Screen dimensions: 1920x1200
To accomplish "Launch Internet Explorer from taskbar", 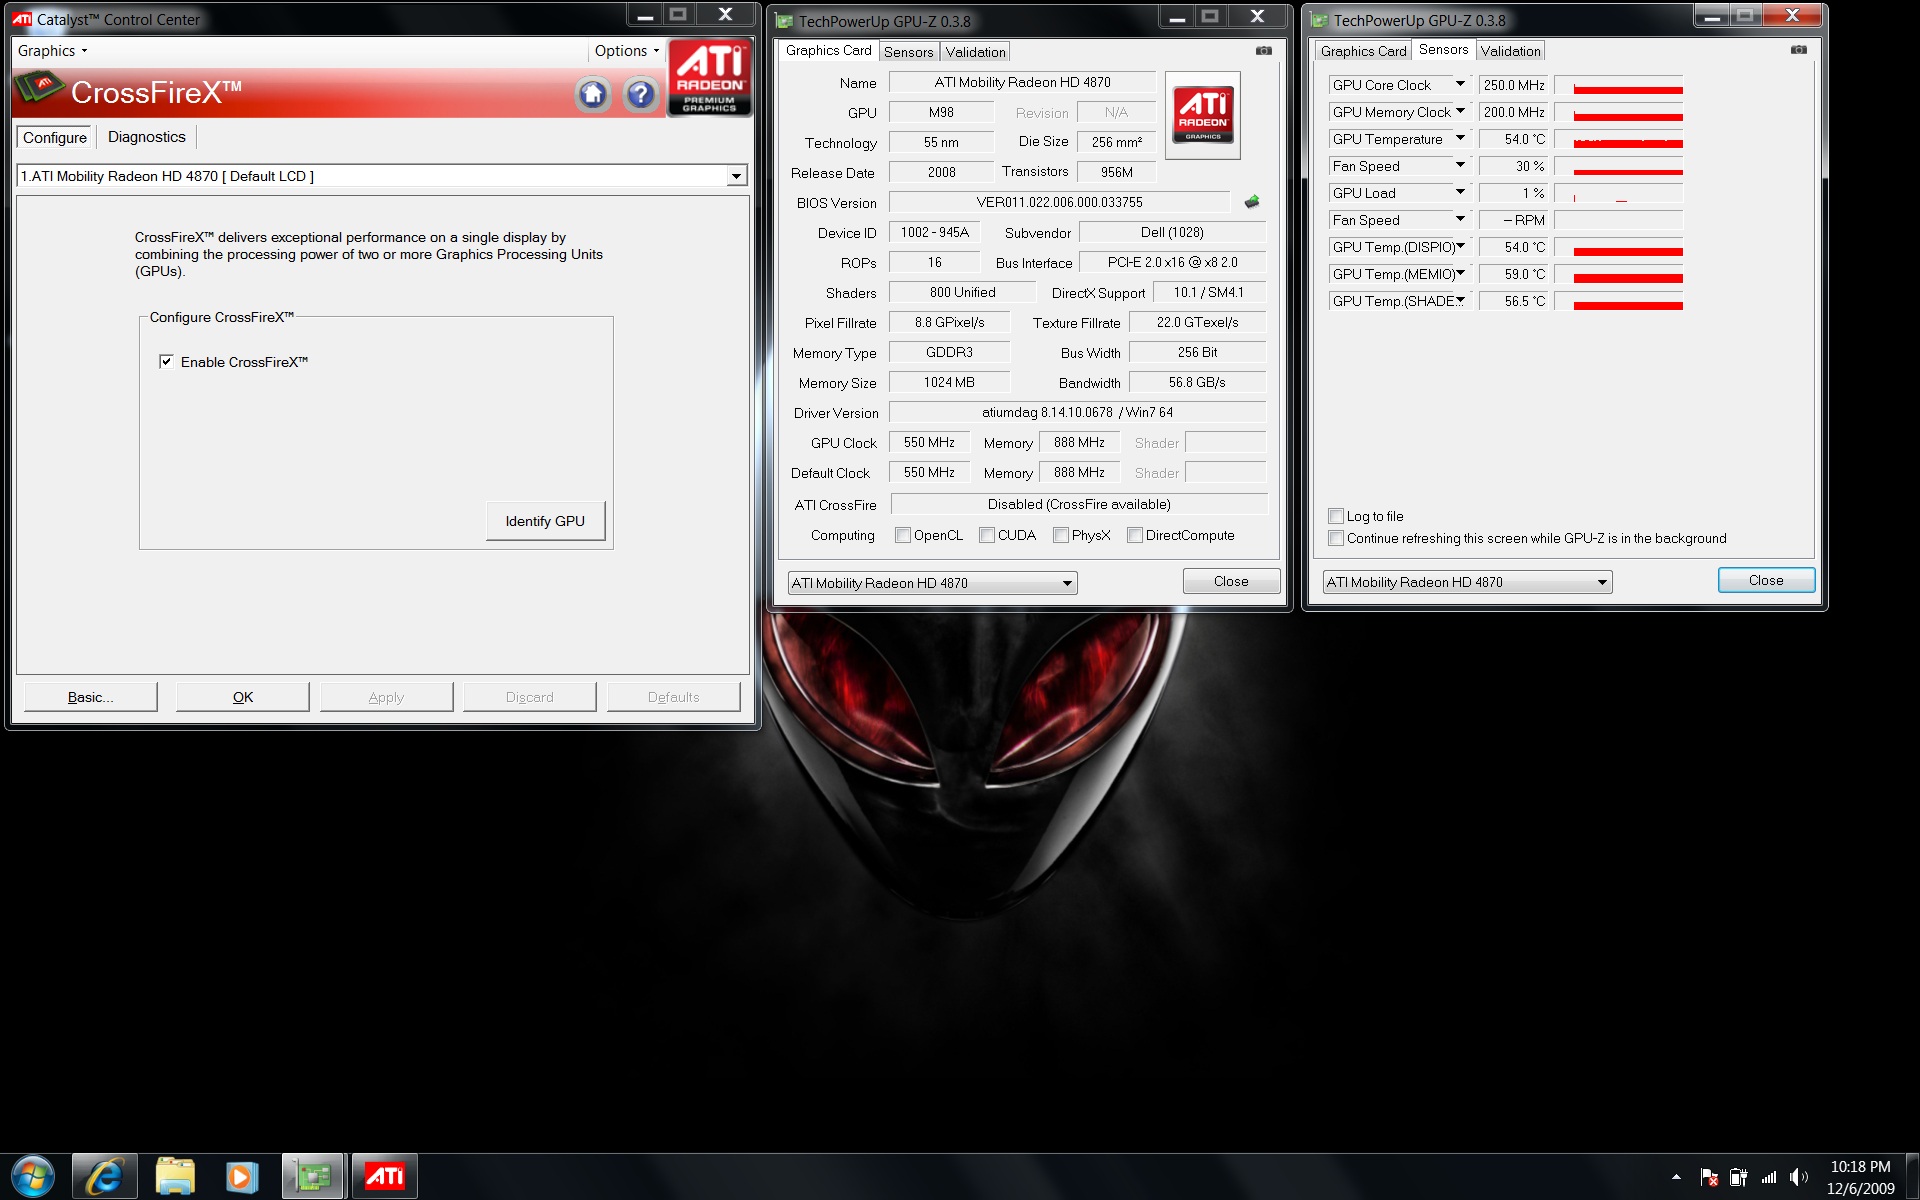I will [x=104, y=1177].
